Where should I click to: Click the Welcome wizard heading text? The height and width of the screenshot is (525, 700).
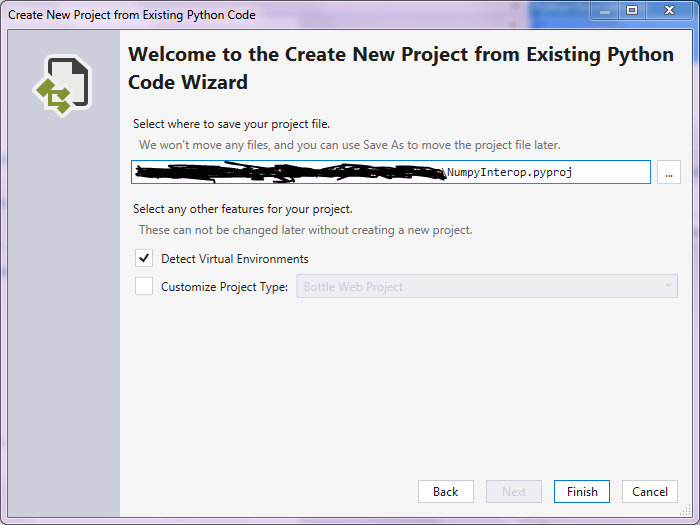click(400, 67)
